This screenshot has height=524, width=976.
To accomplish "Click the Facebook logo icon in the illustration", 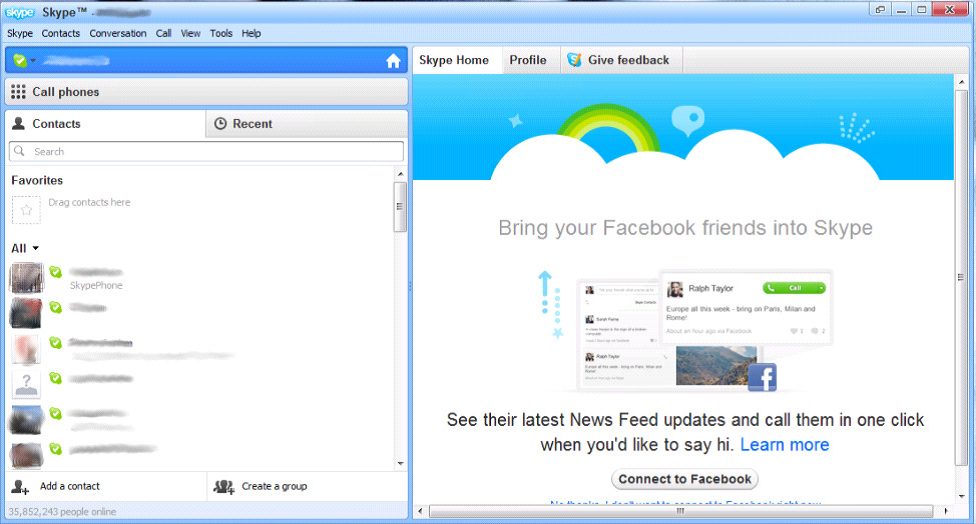I will click(x=762, y=378).
